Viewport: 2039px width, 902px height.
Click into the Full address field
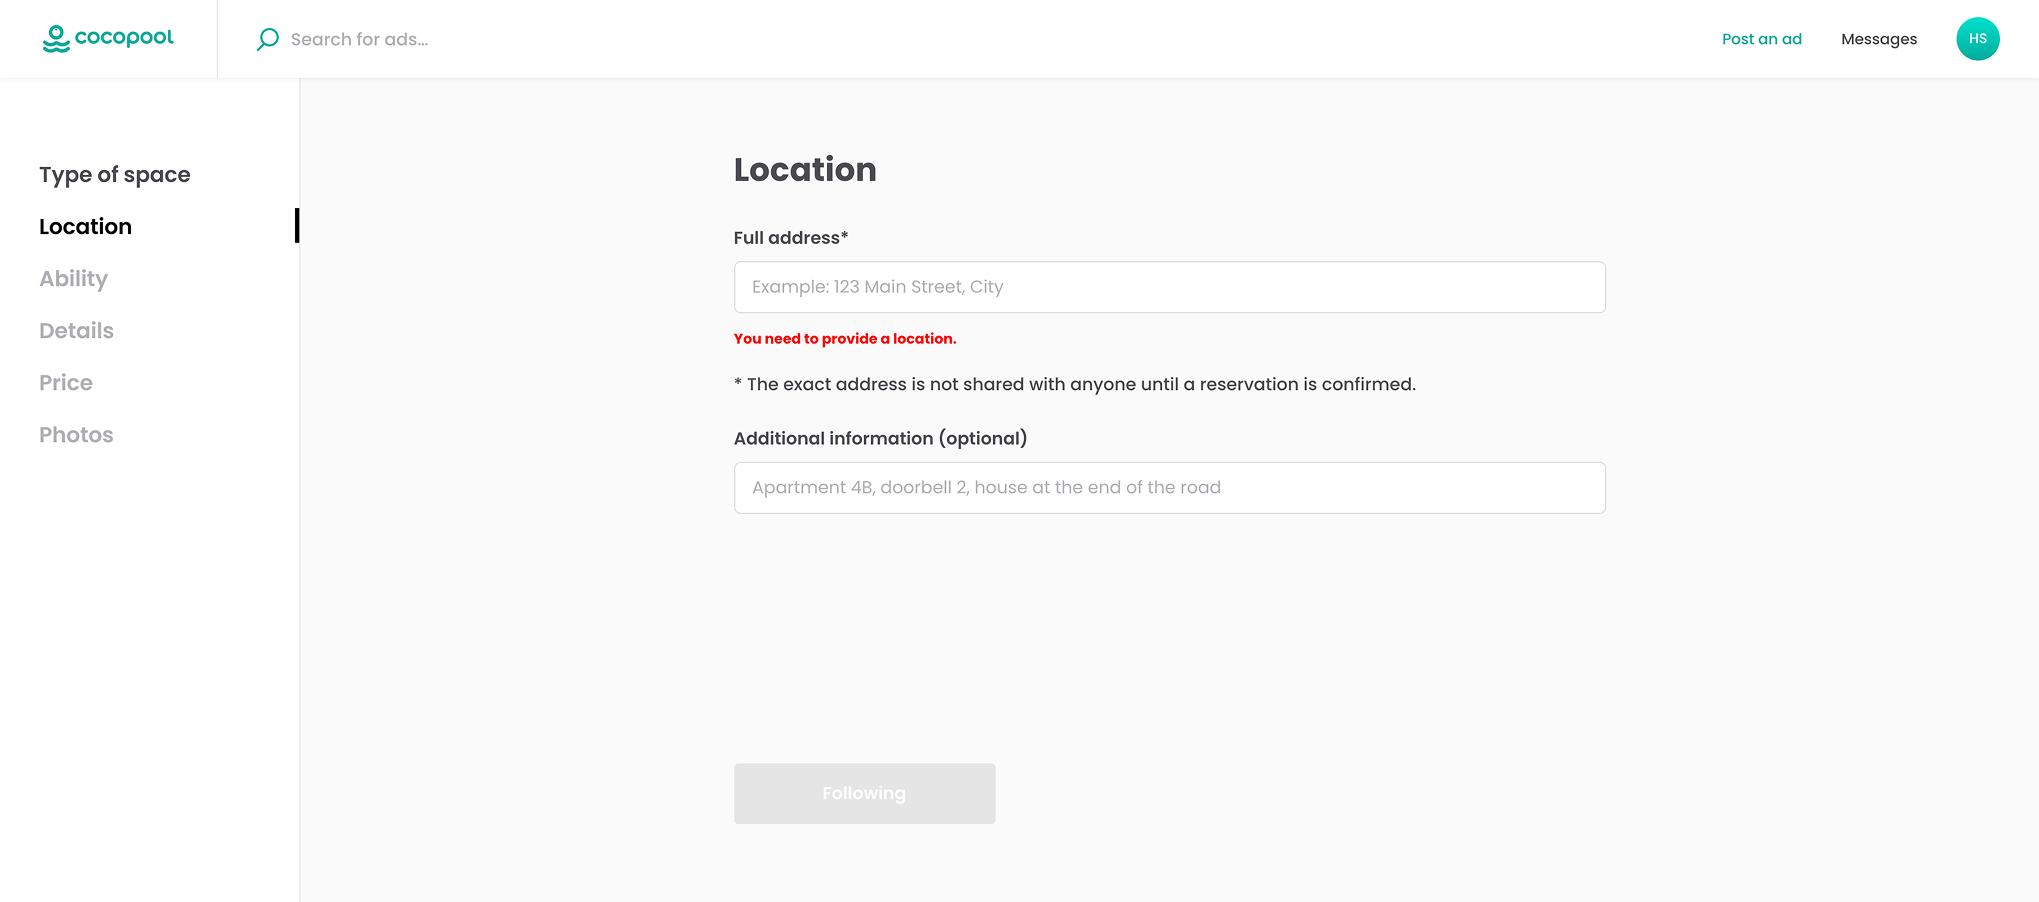[x=1169, y=287]
